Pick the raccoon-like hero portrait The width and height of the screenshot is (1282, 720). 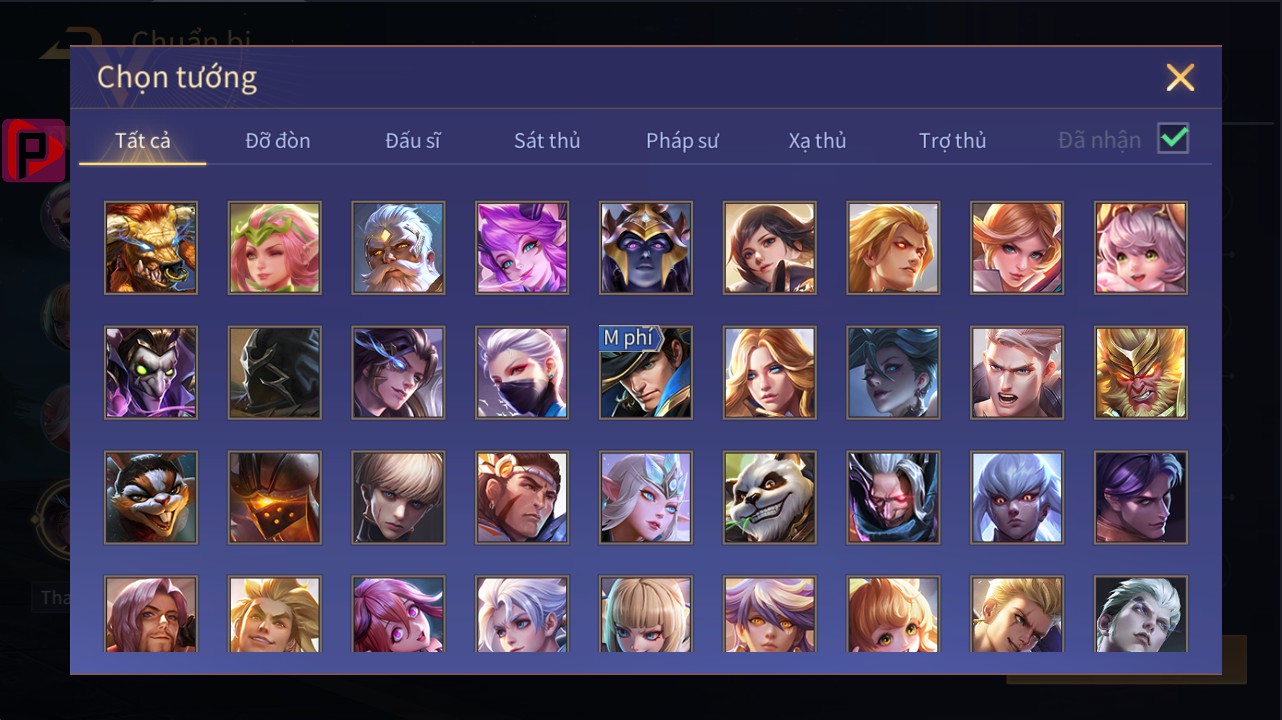pos(151,497)
